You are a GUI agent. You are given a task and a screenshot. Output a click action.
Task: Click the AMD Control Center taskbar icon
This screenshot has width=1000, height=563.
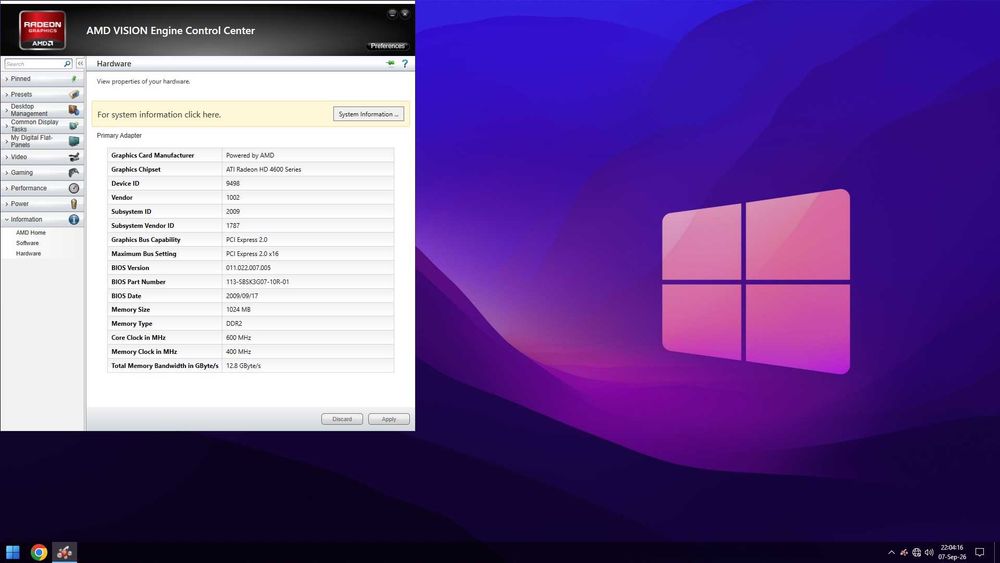click(x=64, y=552)
